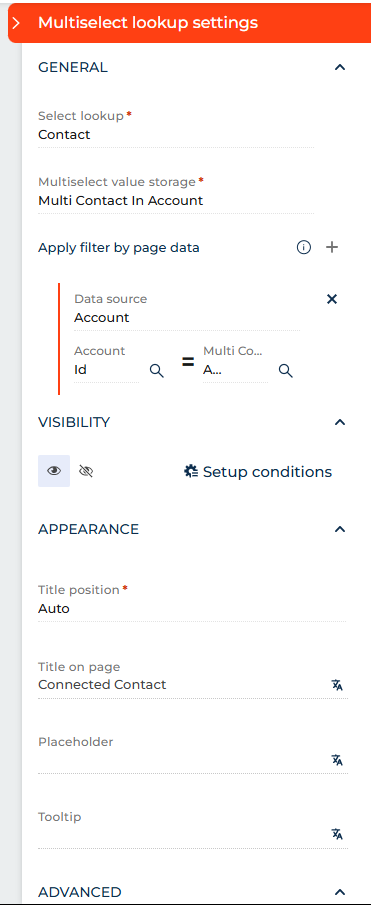Viewport: 371px width, 905px height.
Task: Click the Multiselect lookup settings title
Action: (148, 23)
